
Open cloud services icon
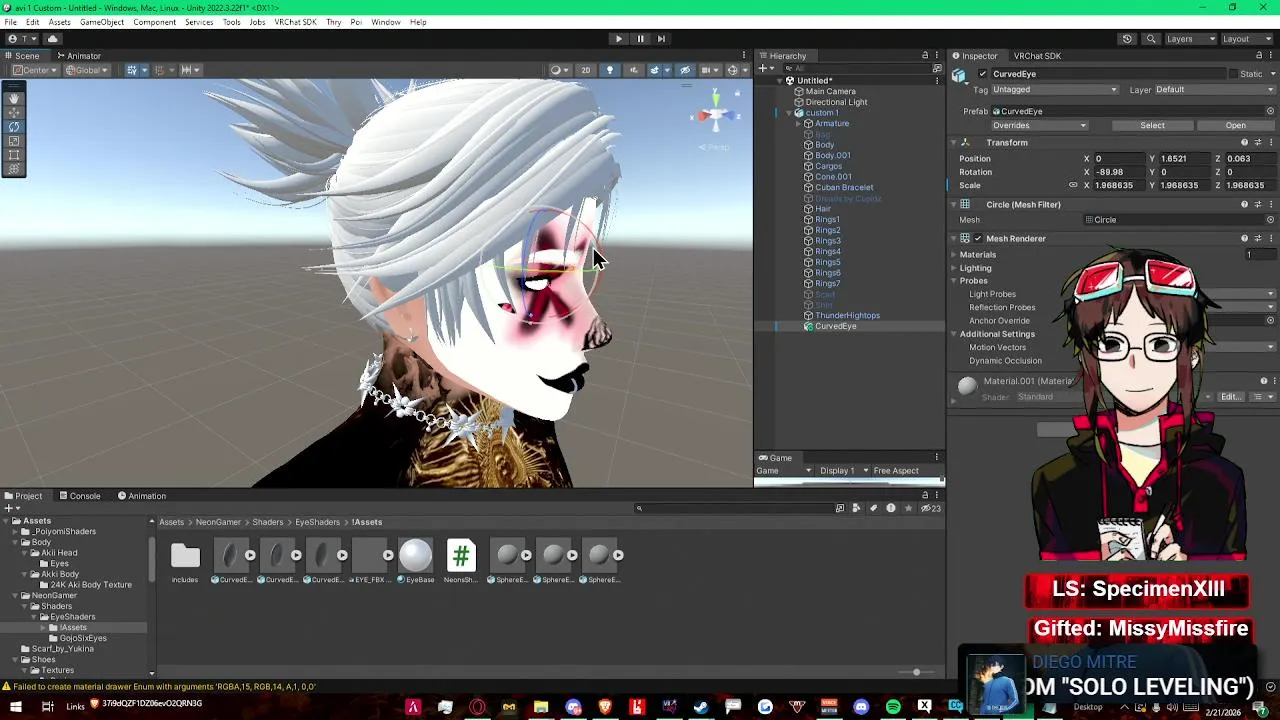point(53,39)
